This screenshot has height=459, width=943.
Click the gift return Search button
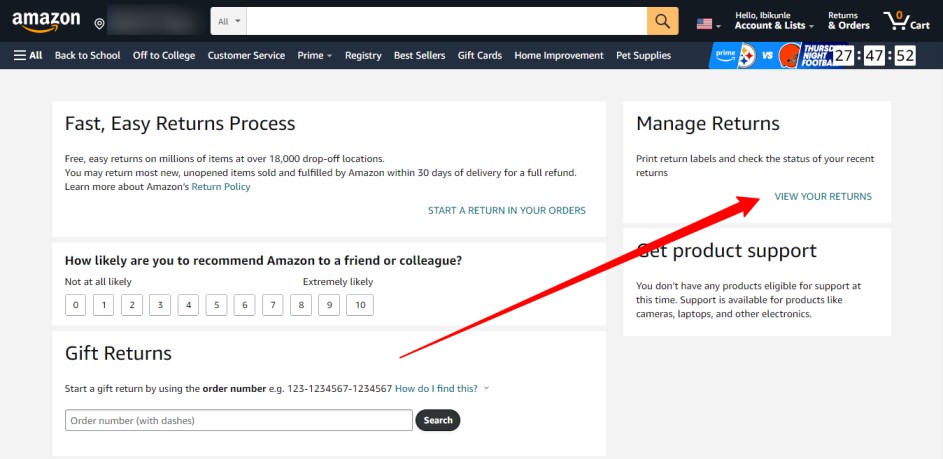[438, 420]
